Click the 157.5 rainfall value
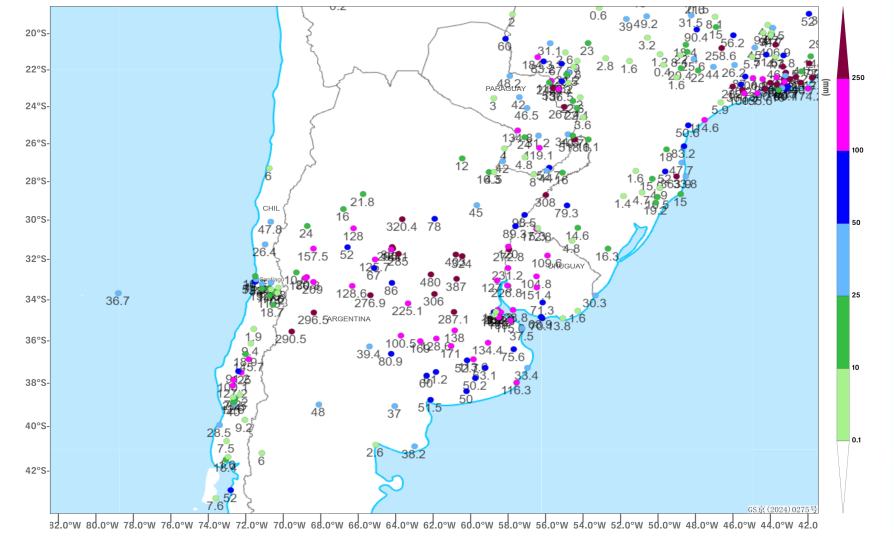The width and height of the screenshot is (894, 543). 312,257
